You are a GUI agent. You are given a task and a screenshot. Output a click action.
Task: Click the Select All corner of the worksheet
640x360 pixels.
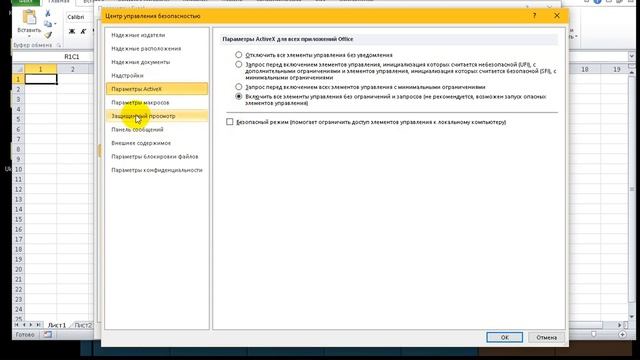point(18,69)
